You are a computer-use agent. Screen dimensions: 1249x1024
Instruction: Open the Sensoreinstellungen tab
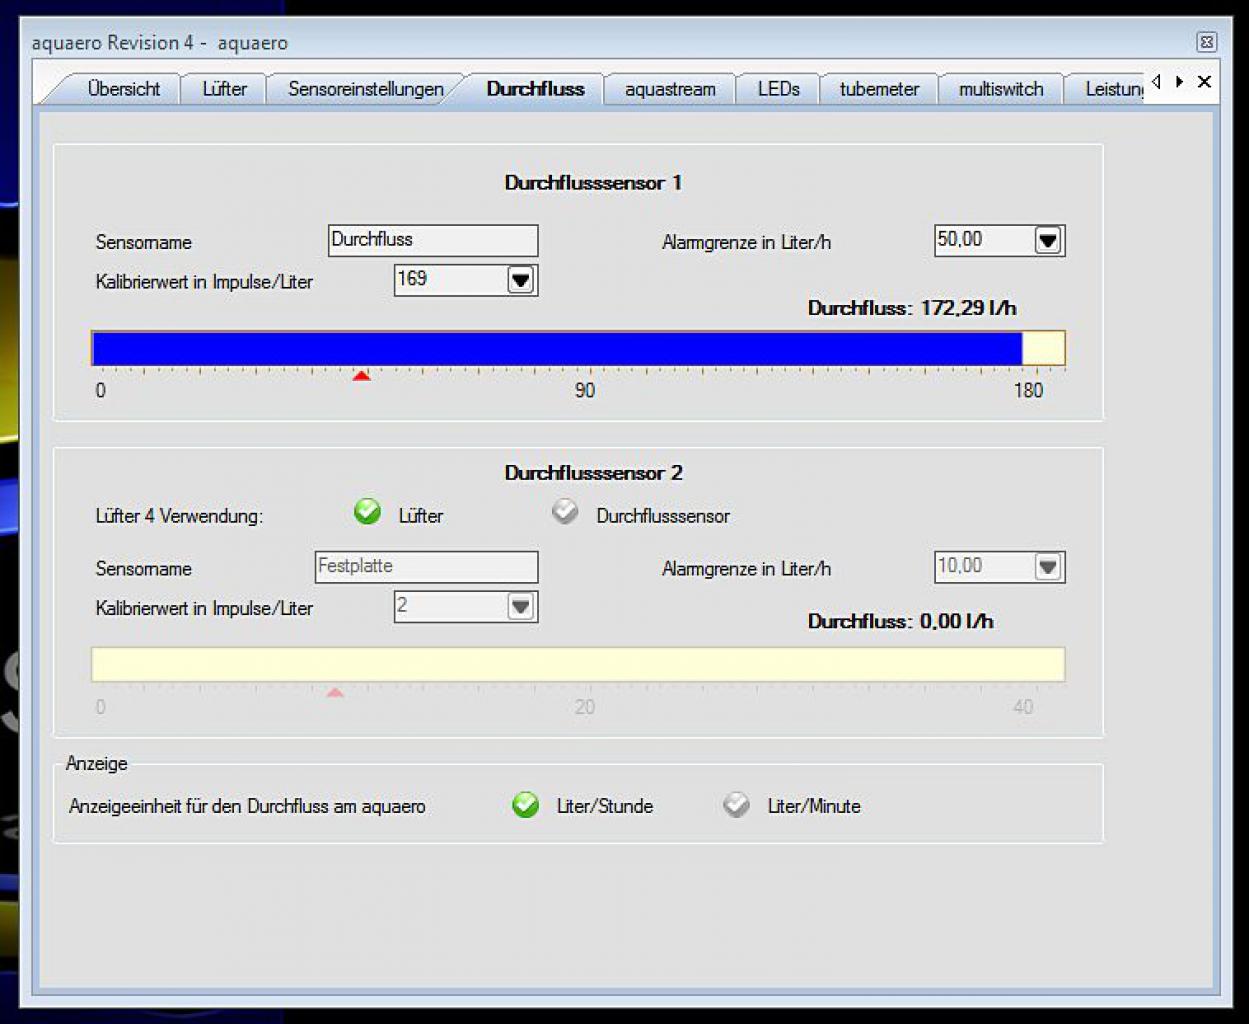[366, 89]
